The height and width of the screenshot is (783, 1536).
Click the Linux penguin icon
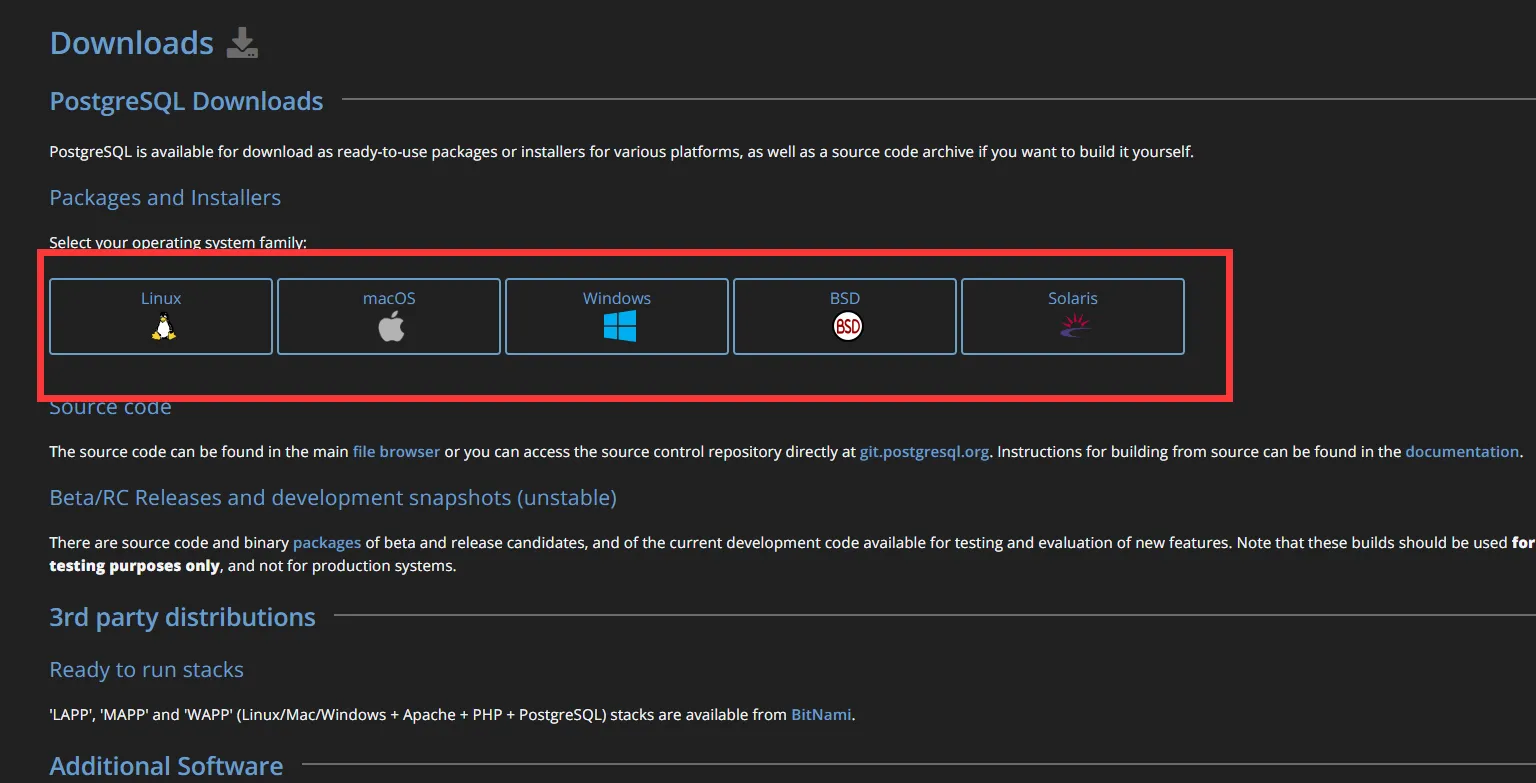point(162,326)
